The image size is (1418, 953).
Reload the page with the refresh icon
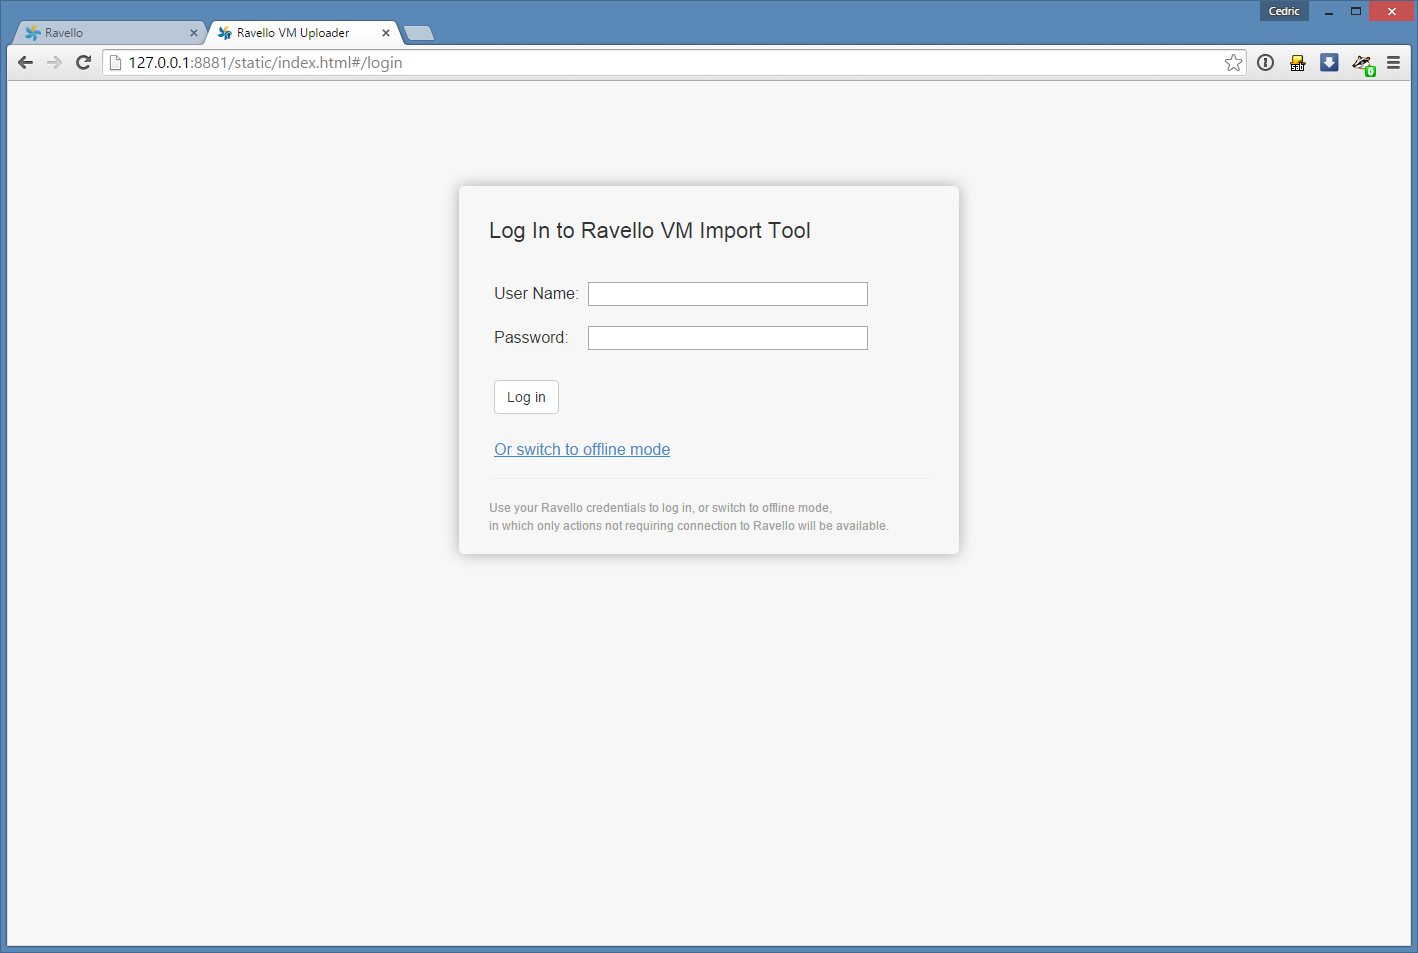[84, 63]
